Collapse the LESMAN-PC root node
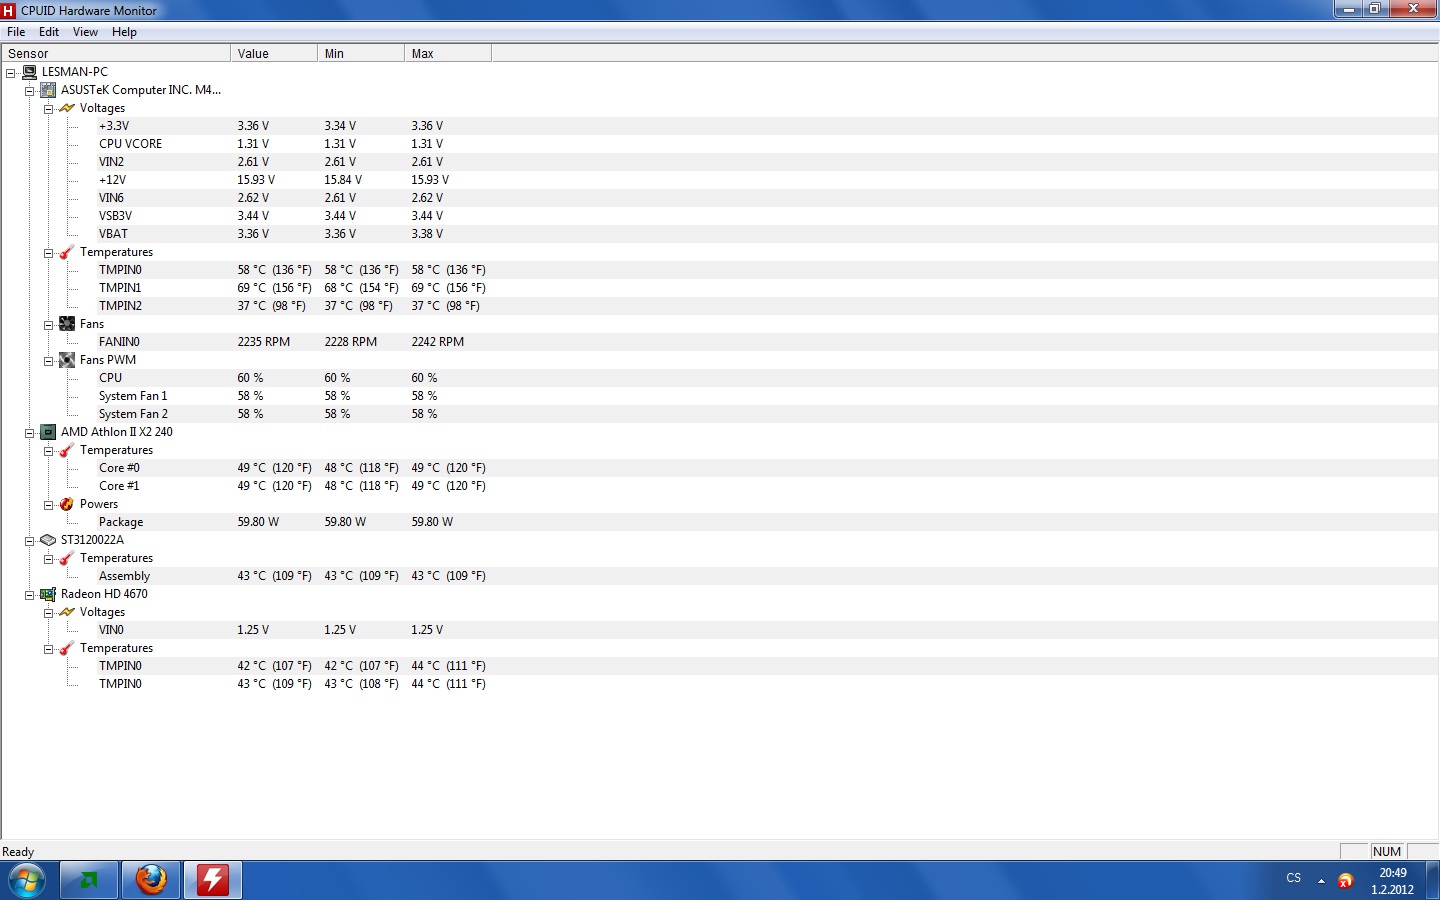 pos(10,73)
